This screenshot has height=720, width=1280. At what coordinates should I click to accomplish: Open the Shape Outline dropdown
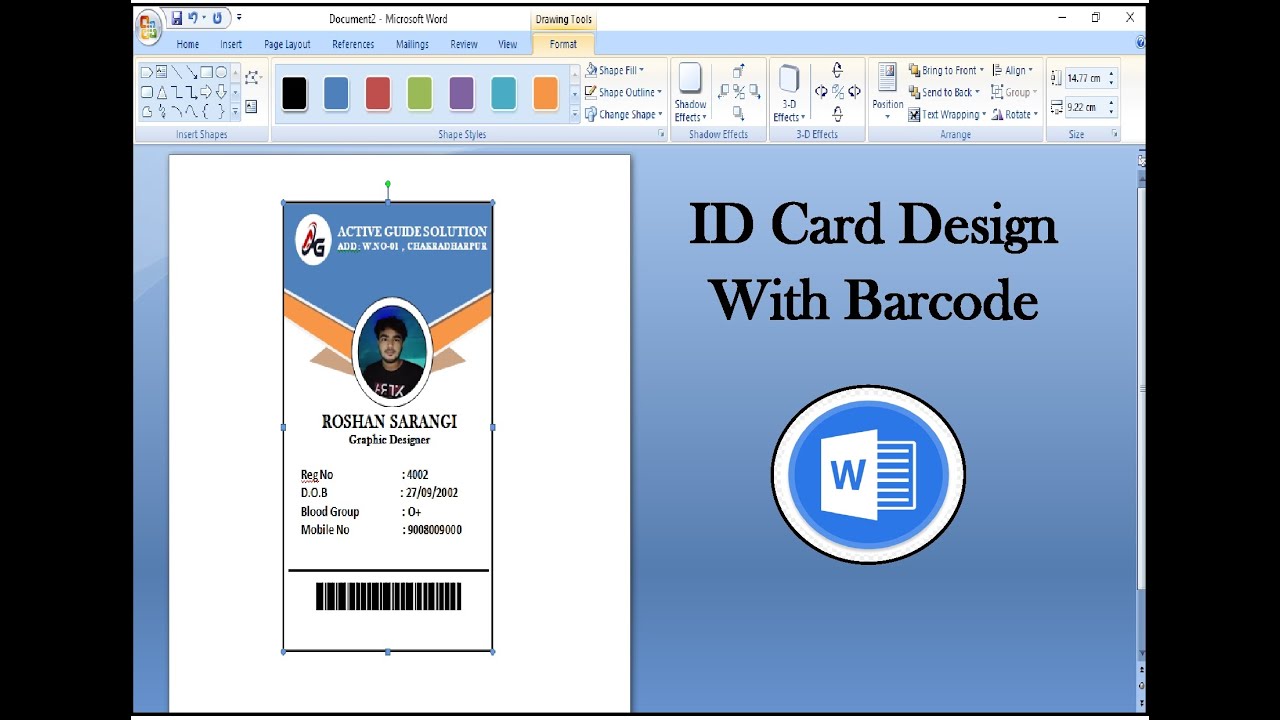623,92
